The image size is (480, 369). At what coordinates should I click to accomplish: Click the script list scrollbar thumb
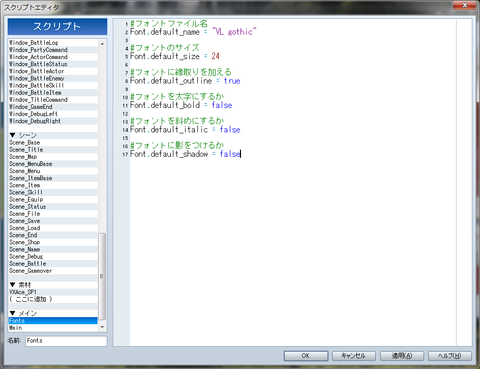coord(102,277)
